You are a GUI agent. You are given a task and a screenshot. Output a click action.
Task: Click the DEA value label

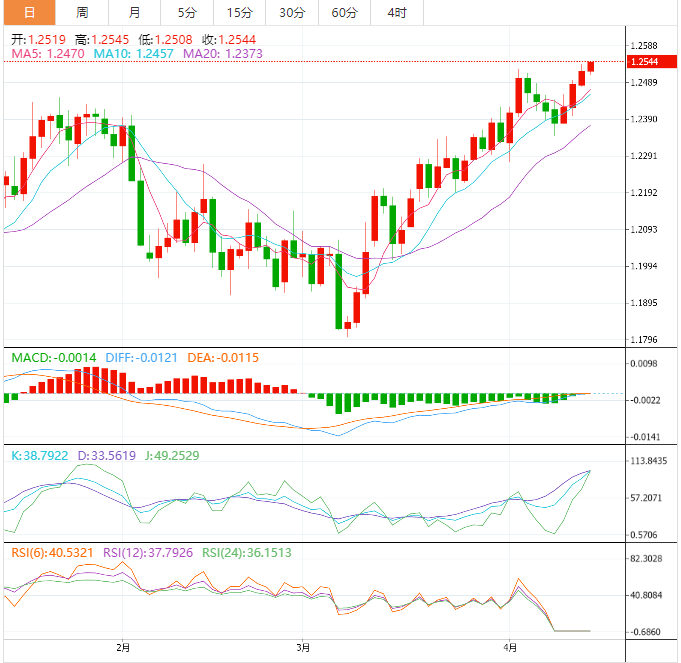[x=219, y=357]
